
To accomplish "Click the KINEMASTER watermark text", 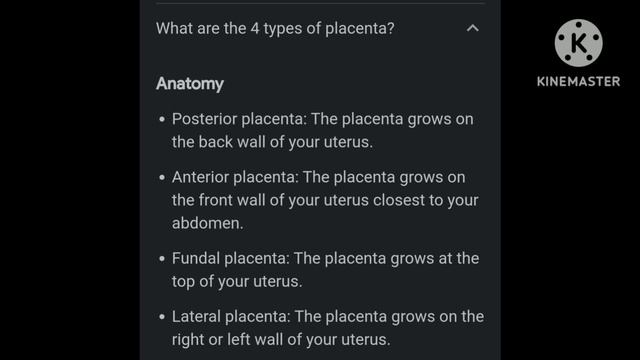I will (578, 81).
